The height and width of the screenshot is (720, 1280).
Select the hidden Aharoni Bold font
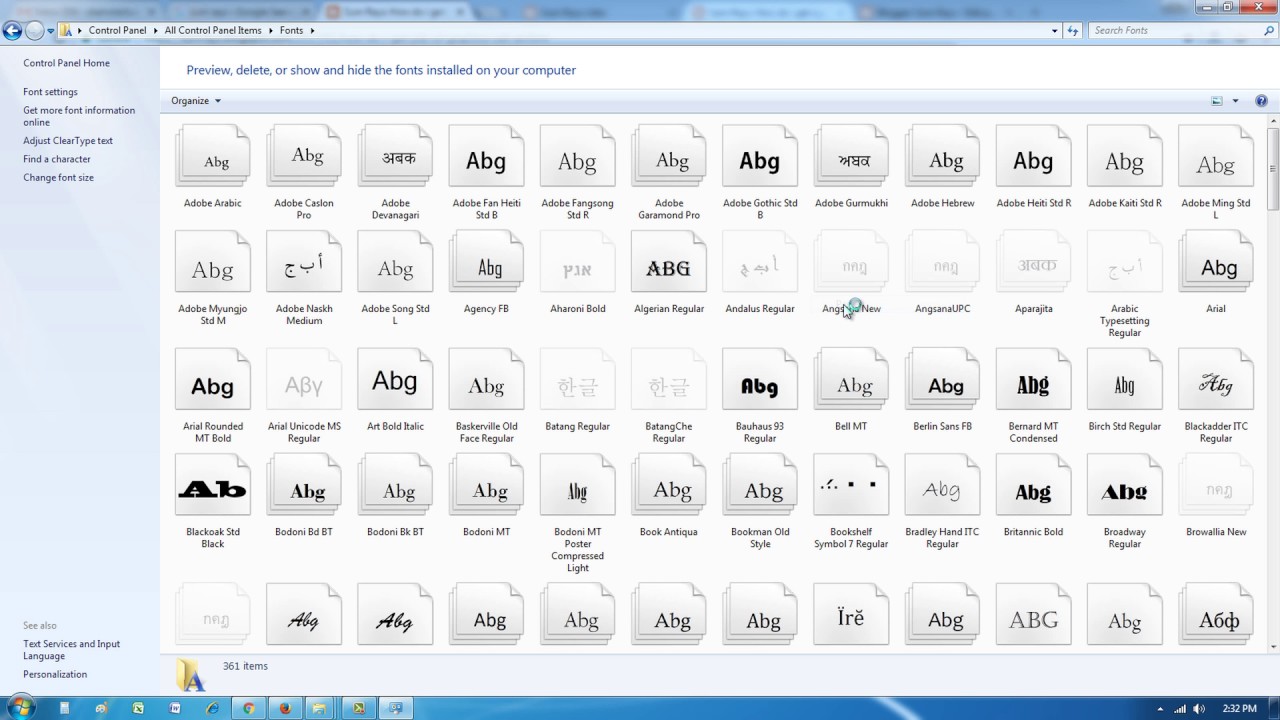pyautogui.click(x=577, y=263)
